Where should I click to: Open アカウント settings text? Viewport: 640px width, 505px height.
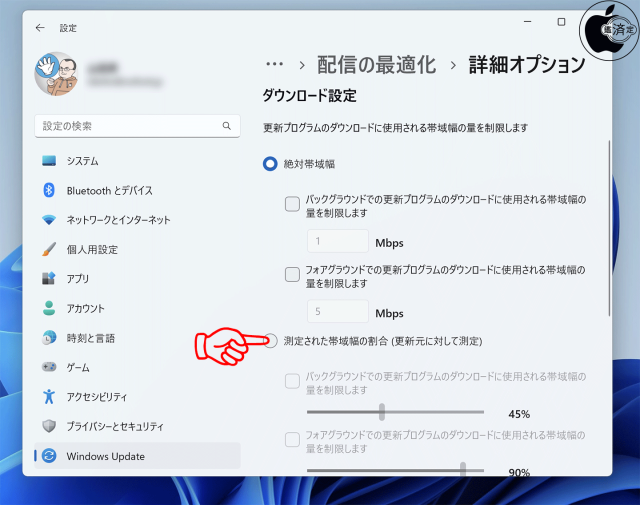[x=85, y=308]
